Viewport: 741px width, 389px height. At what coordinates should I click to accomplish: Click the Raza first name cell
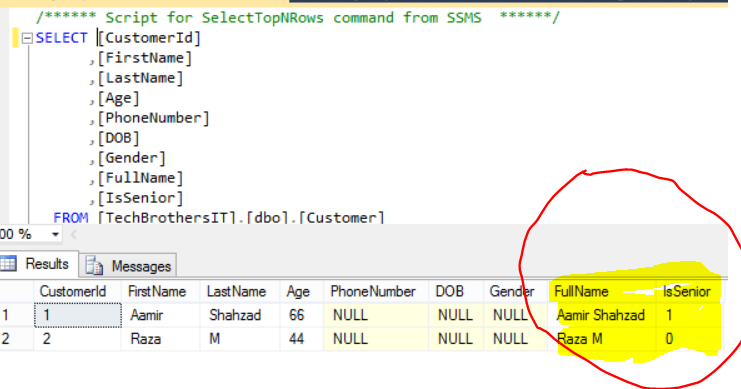click(x=161, y=338)
